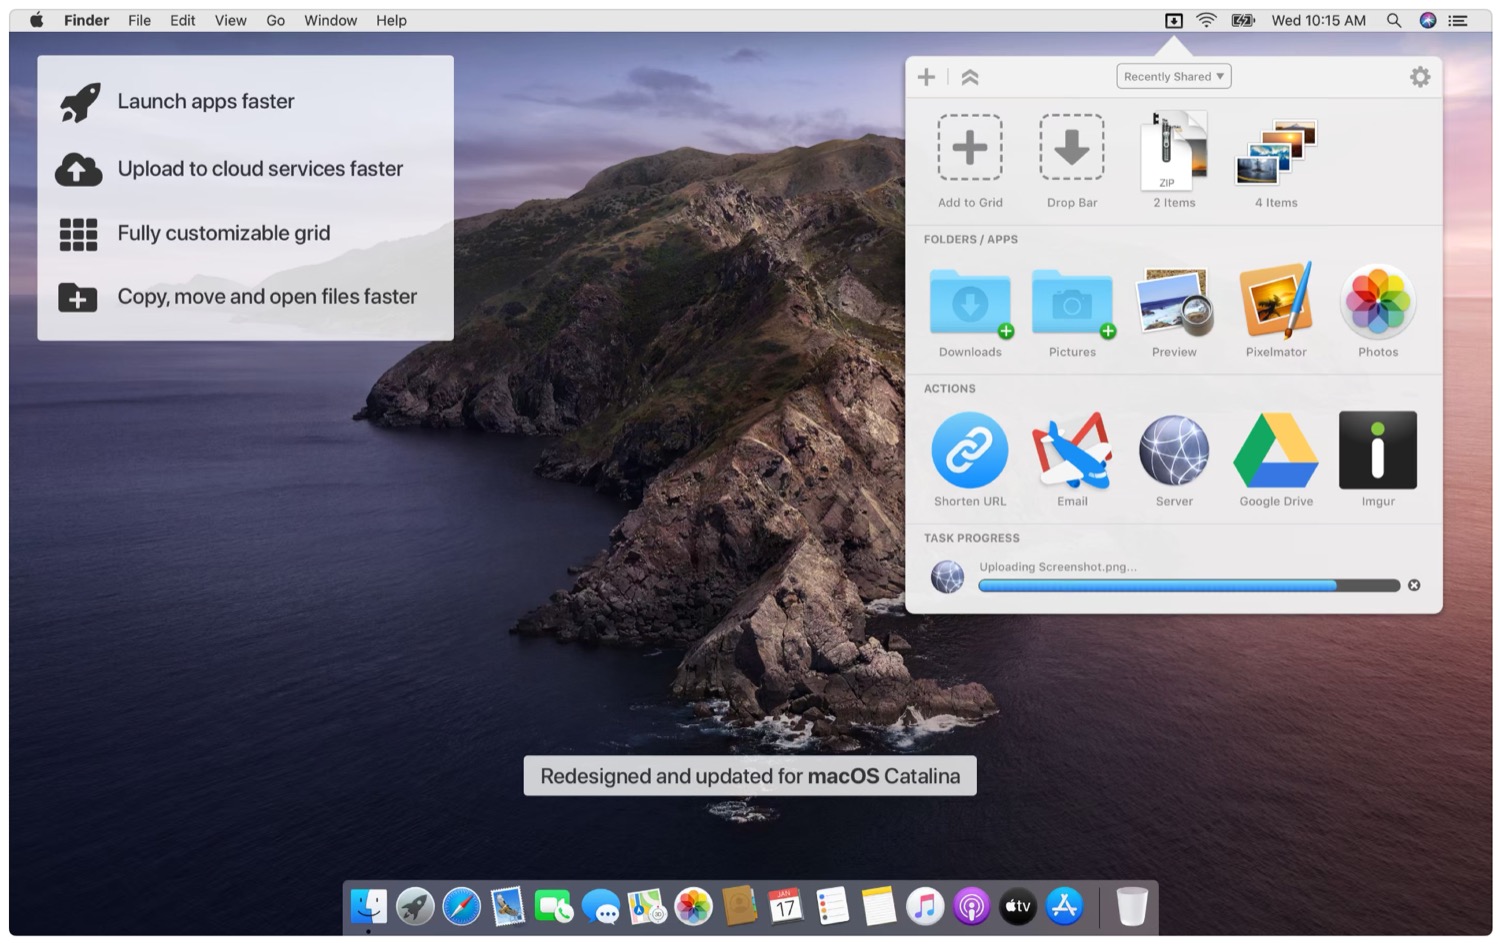Viewport: 1500px width, 944px height.
Task: Open the Shorten URL action
Action: 969,451
